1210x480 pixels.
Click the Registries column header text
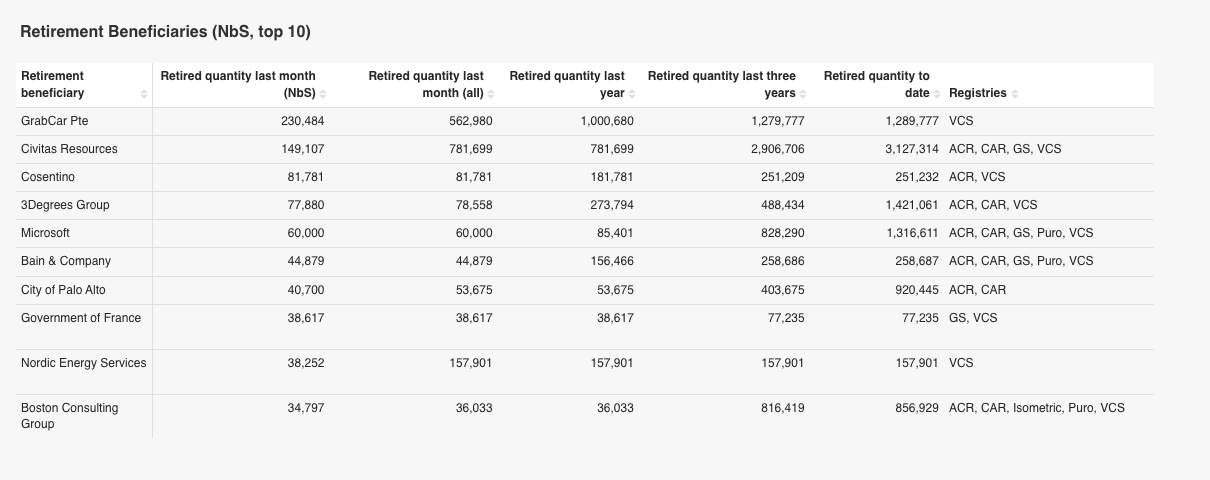click(977, 93)
